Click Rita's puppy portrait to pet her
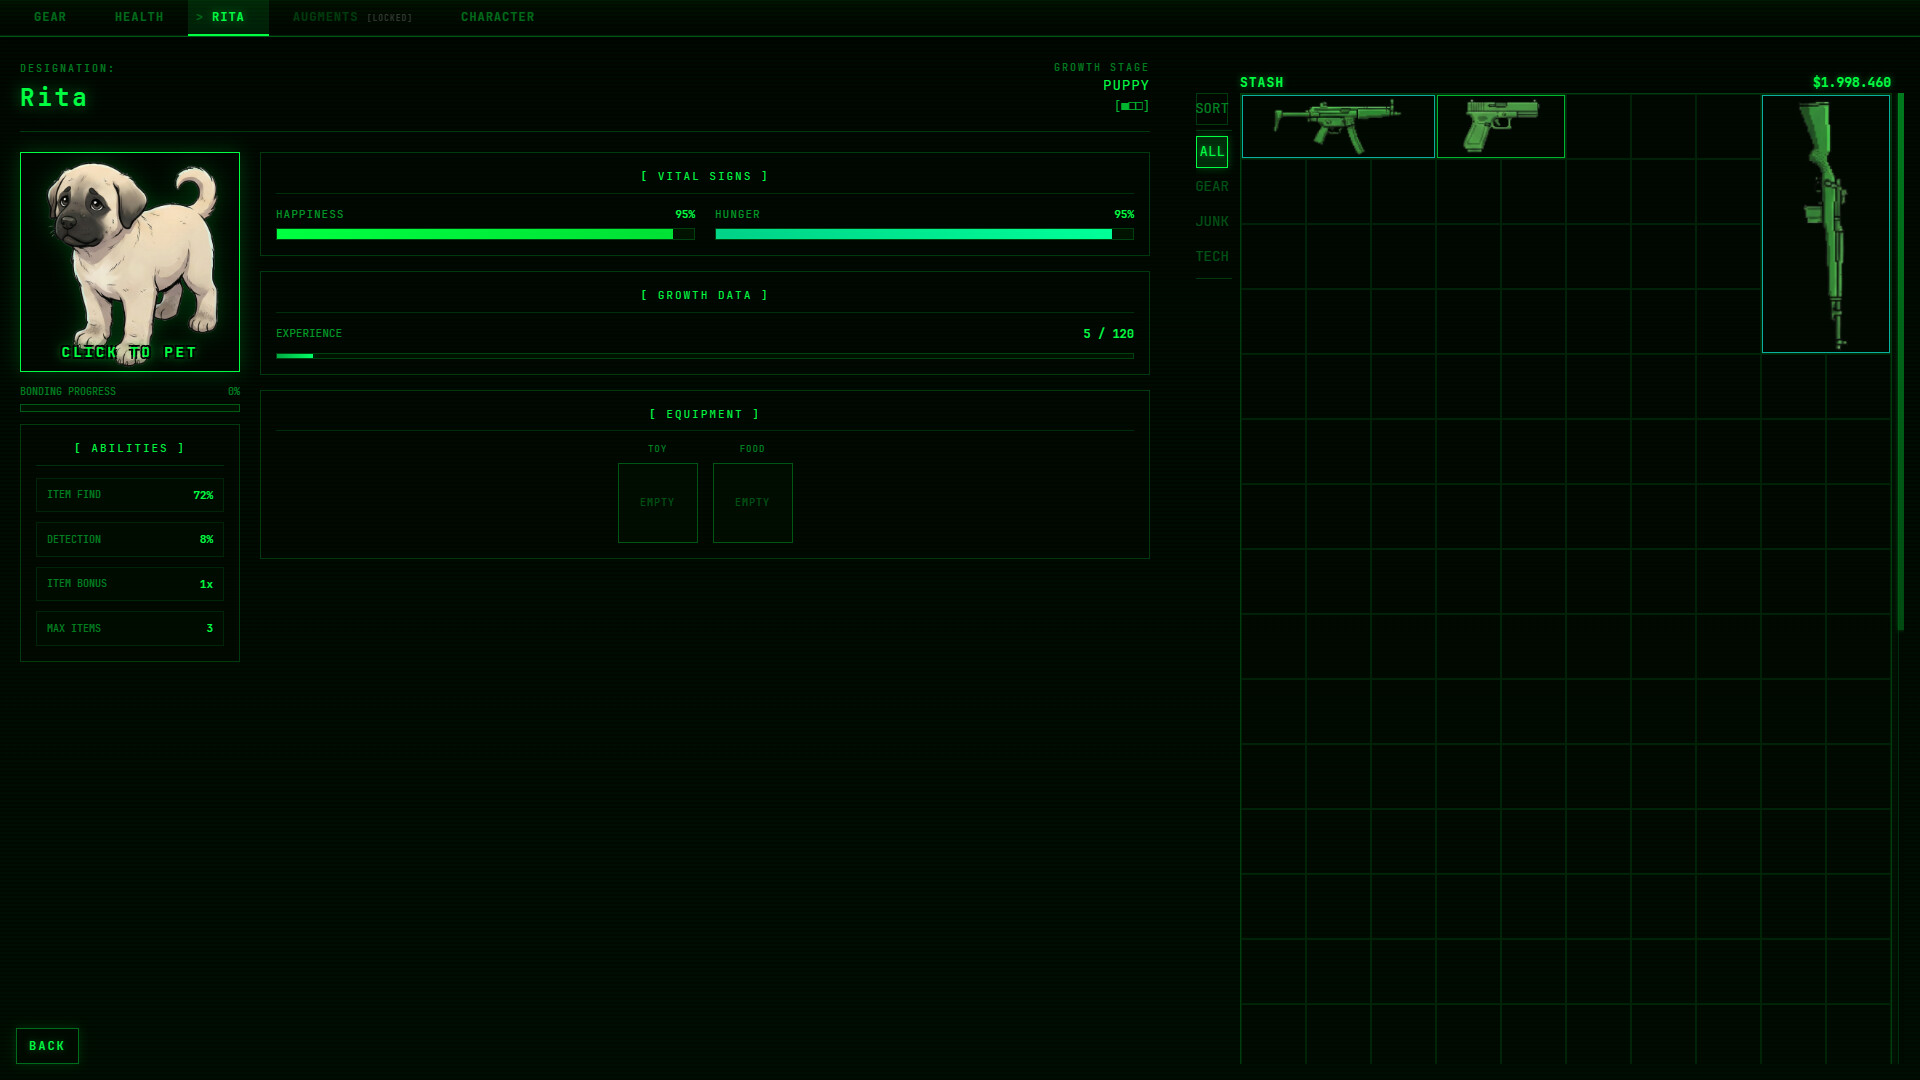 [129, 261]
